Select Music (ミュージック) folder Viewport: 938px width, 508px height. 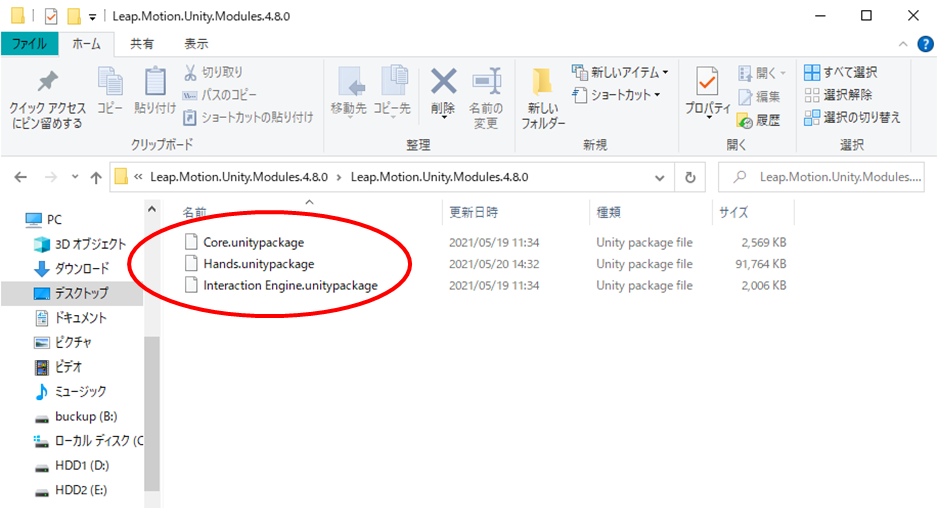[x=71, y=391]
